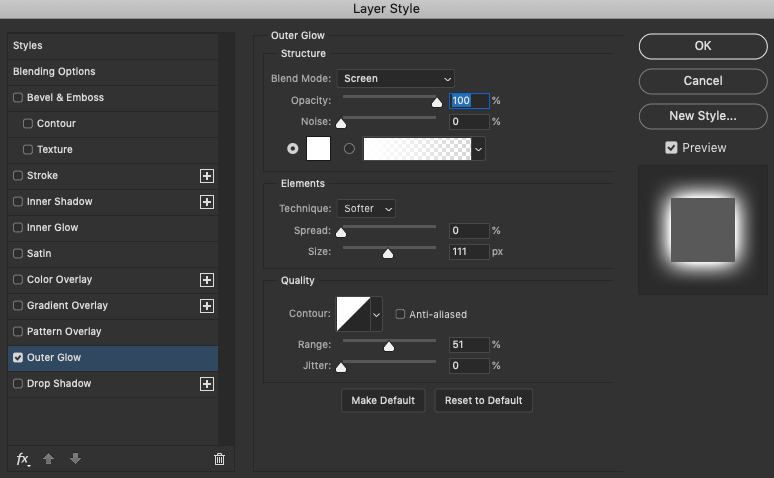The image size is (774, 478).
Task: Select the Satin row label
Action: (x=39, y=253)
